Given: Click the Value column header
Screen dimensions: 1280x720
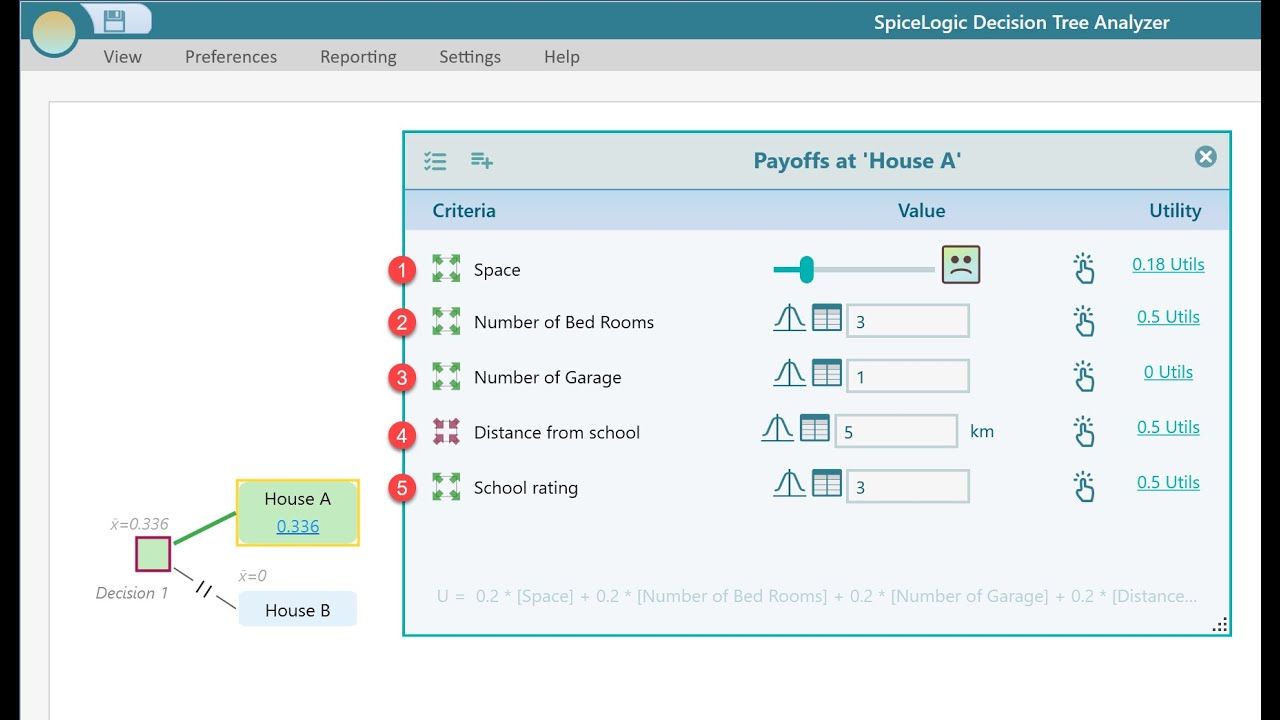Looking at the screenshot, I should point(921,210).
